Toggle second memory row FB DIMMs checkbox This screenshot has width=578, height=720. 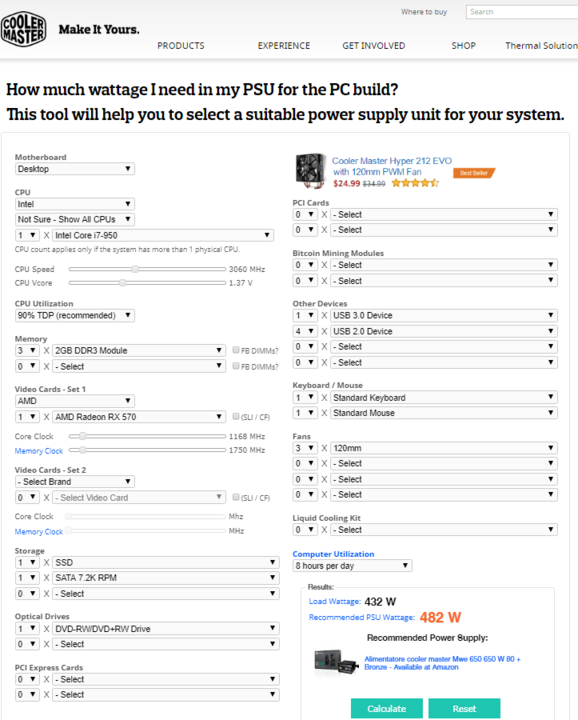tap(236, 366)
